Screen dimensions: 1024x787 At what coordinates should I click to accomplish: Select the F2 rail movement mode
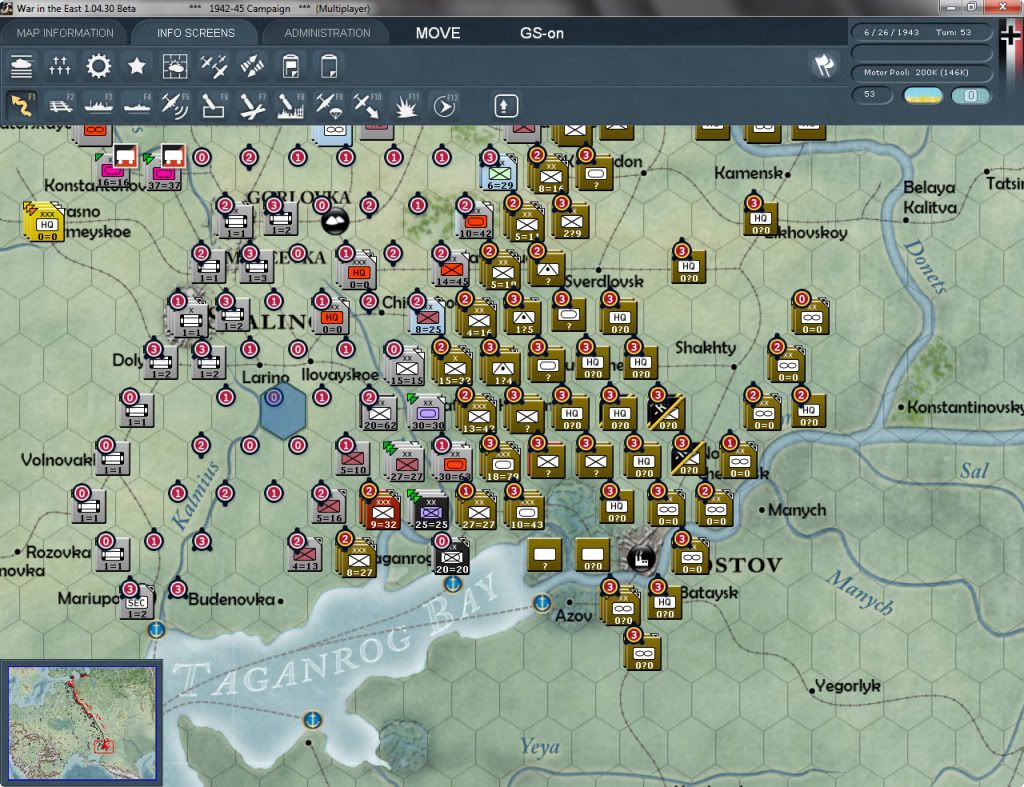60,105
